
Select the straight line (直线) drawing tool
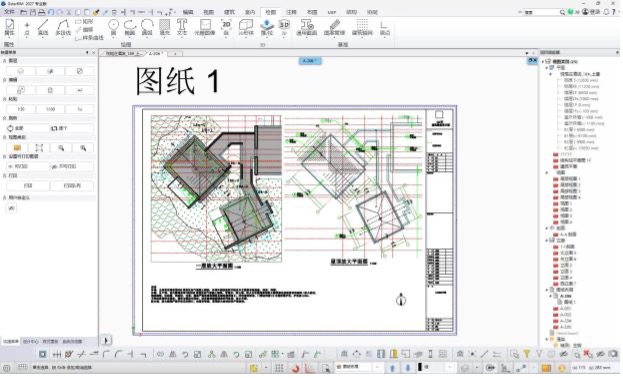pyautogui.click(x=43, y=27)
